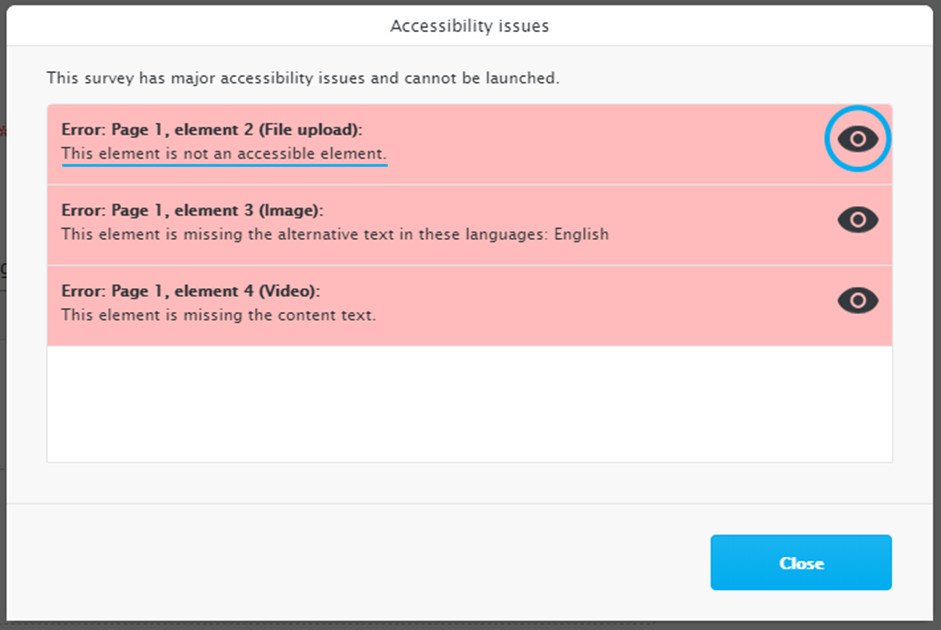Click the eye icon for Image error
Viewport: 941px width, 630px height.
pos(858,220)
